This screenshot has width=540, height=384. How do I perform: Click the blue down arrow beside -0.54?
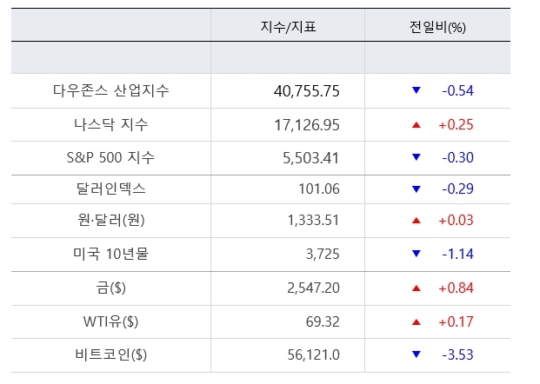416,91
